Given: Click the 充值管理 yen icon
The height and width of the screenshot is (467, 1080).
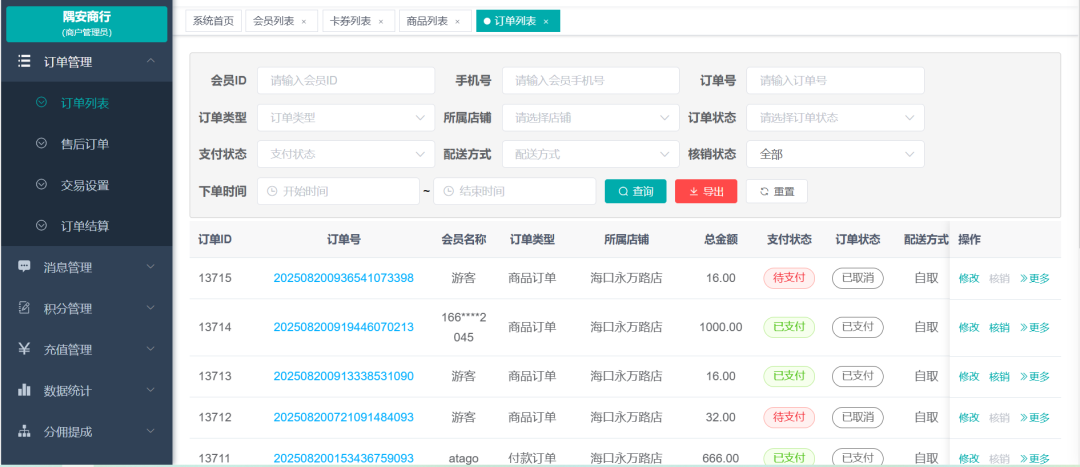Looking at the screenshot, I should pyautogui.click(x=24, y=349).
